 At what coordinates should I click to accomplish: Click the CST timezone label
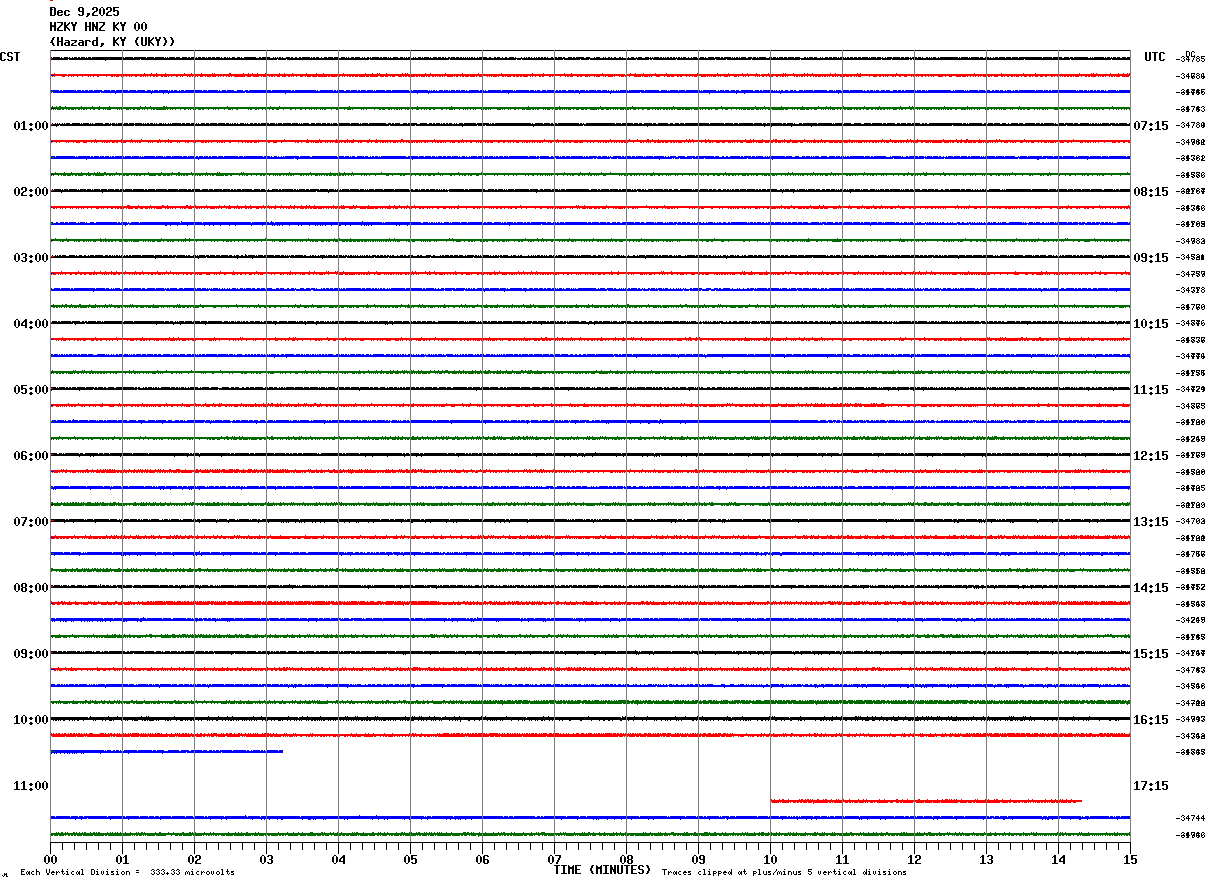[10, 57]
